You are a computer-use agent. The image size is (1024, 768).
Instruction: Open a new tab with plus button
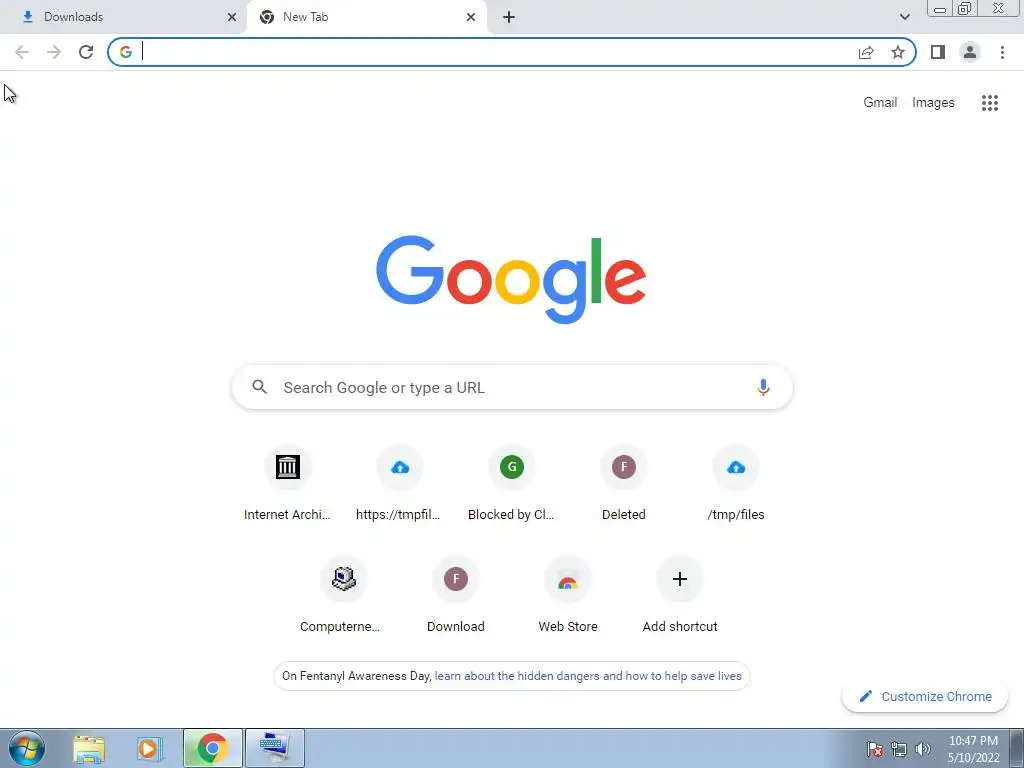point(509,17)
